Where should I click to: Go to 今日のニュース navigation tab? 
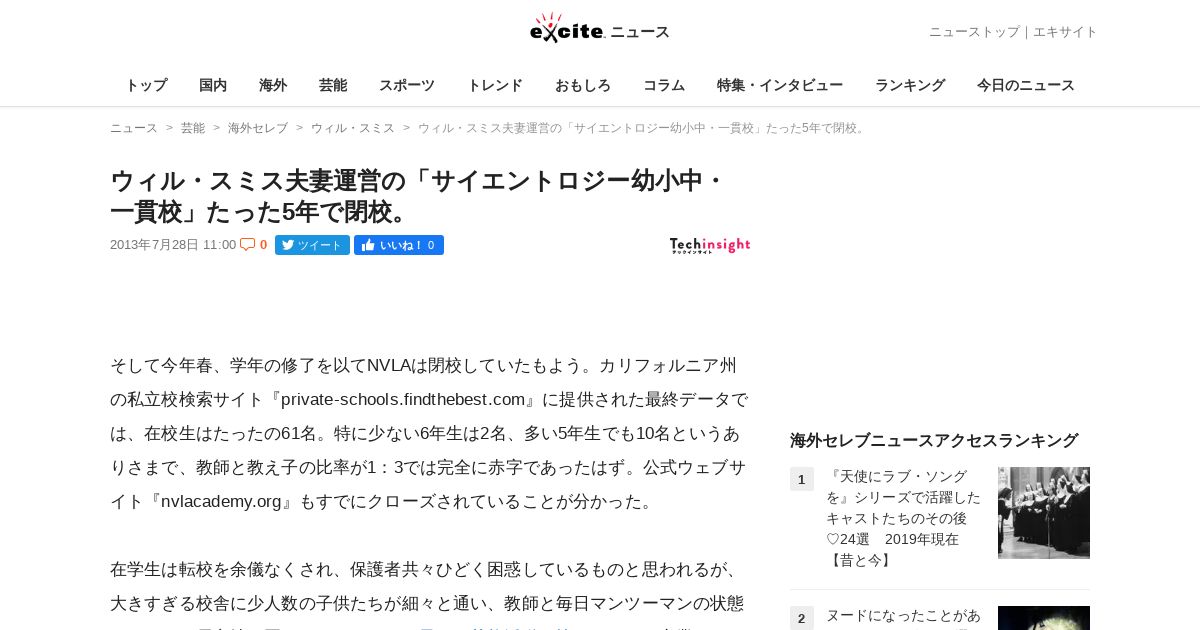click(x=1026, y=85)
